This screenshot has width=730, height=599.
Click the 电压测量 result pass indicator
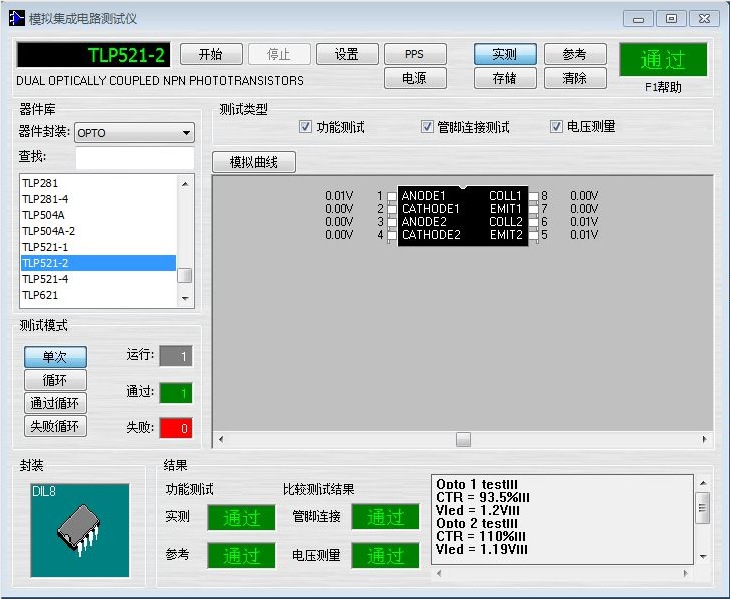(x=385, y=556)
